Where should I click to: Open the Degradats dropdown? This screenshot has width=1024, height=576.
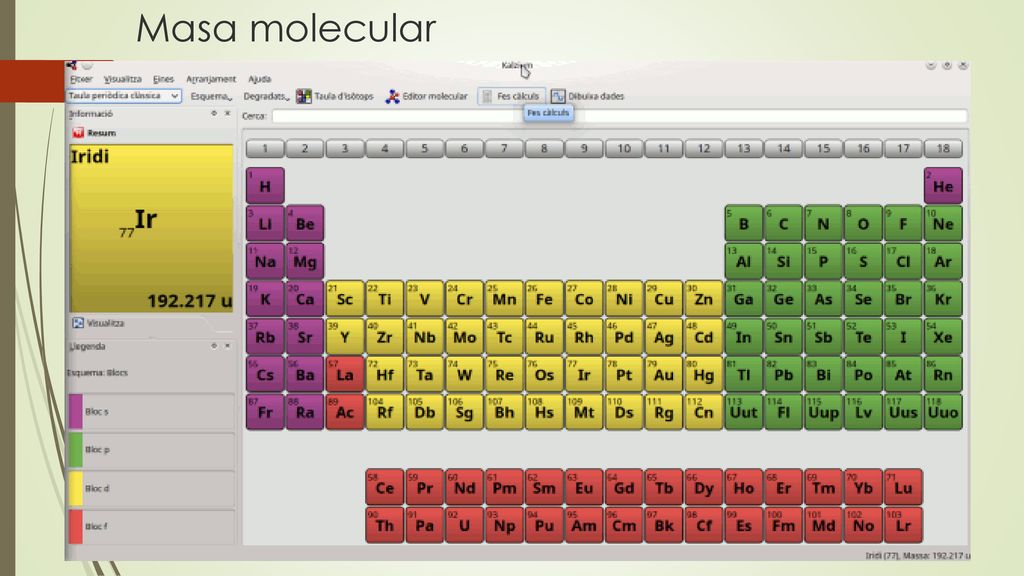(x=266, y=97)
